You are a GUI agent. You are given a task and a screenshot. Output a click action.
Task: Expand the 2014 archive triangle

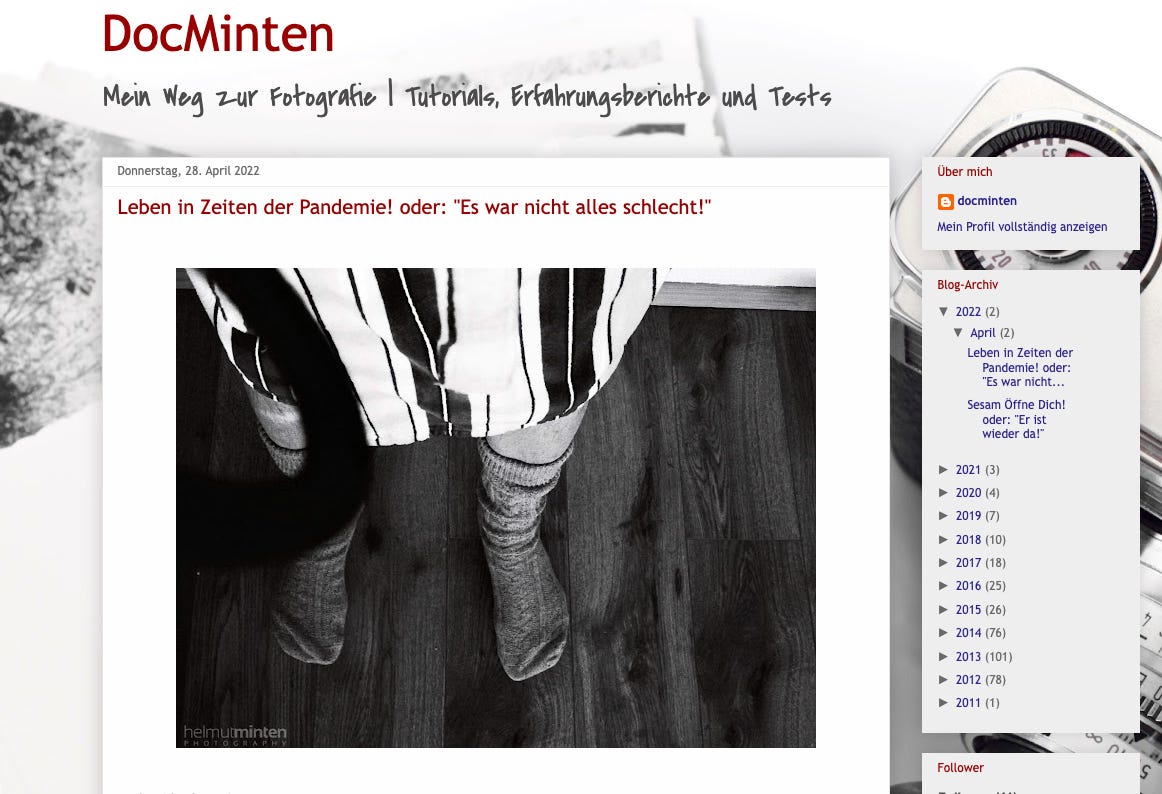[944, 632]
